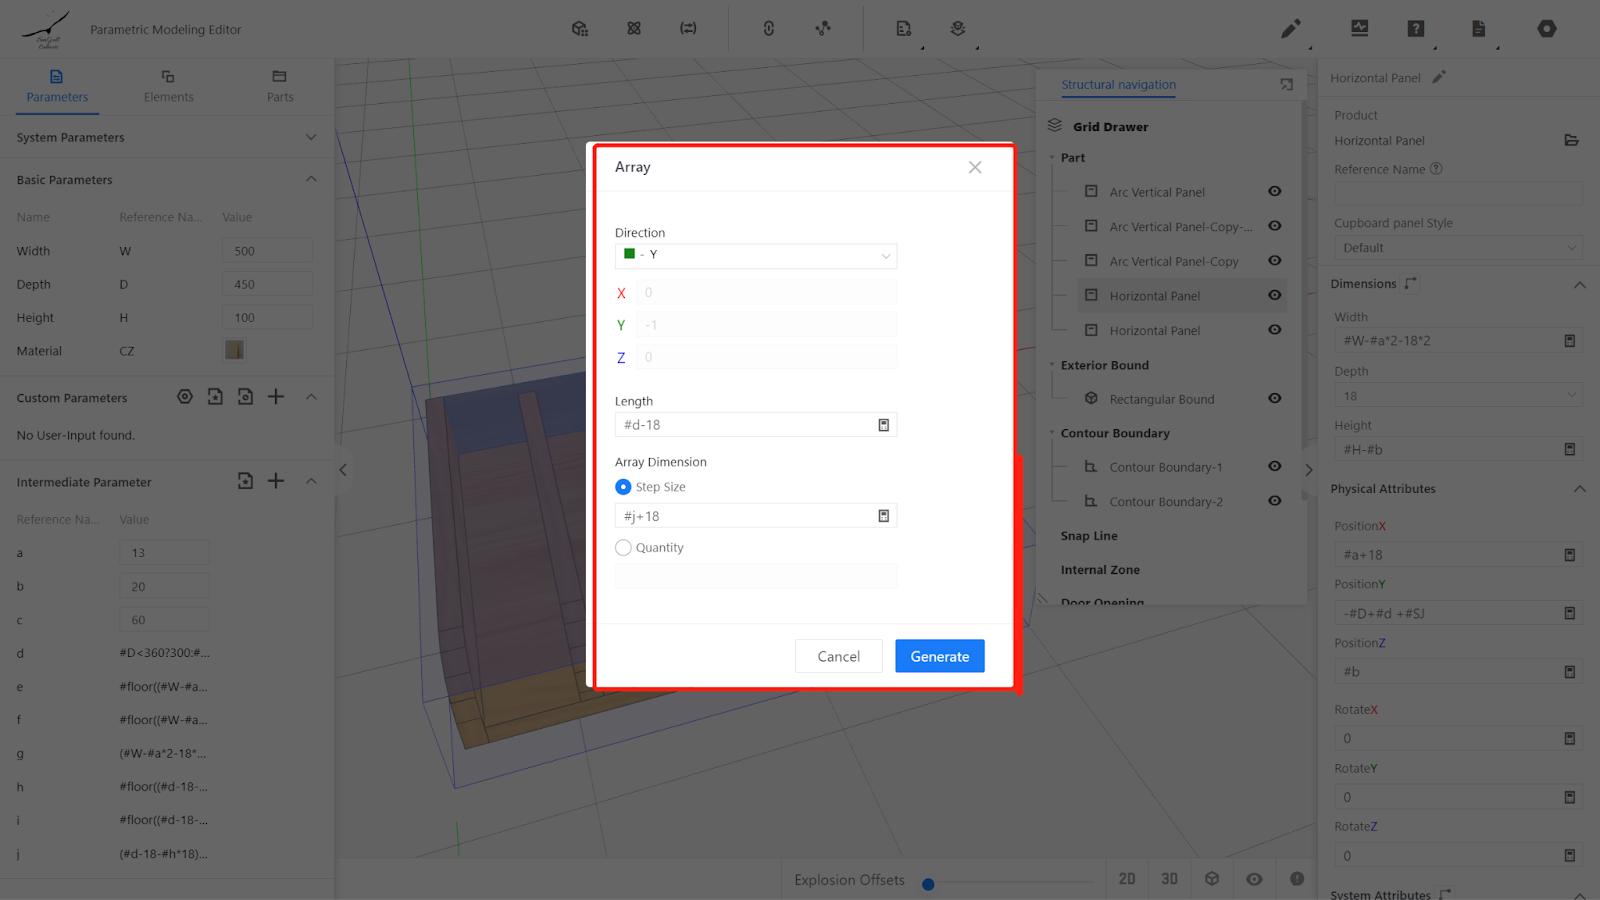Click the 3D view mode button

pos(1169,879)
